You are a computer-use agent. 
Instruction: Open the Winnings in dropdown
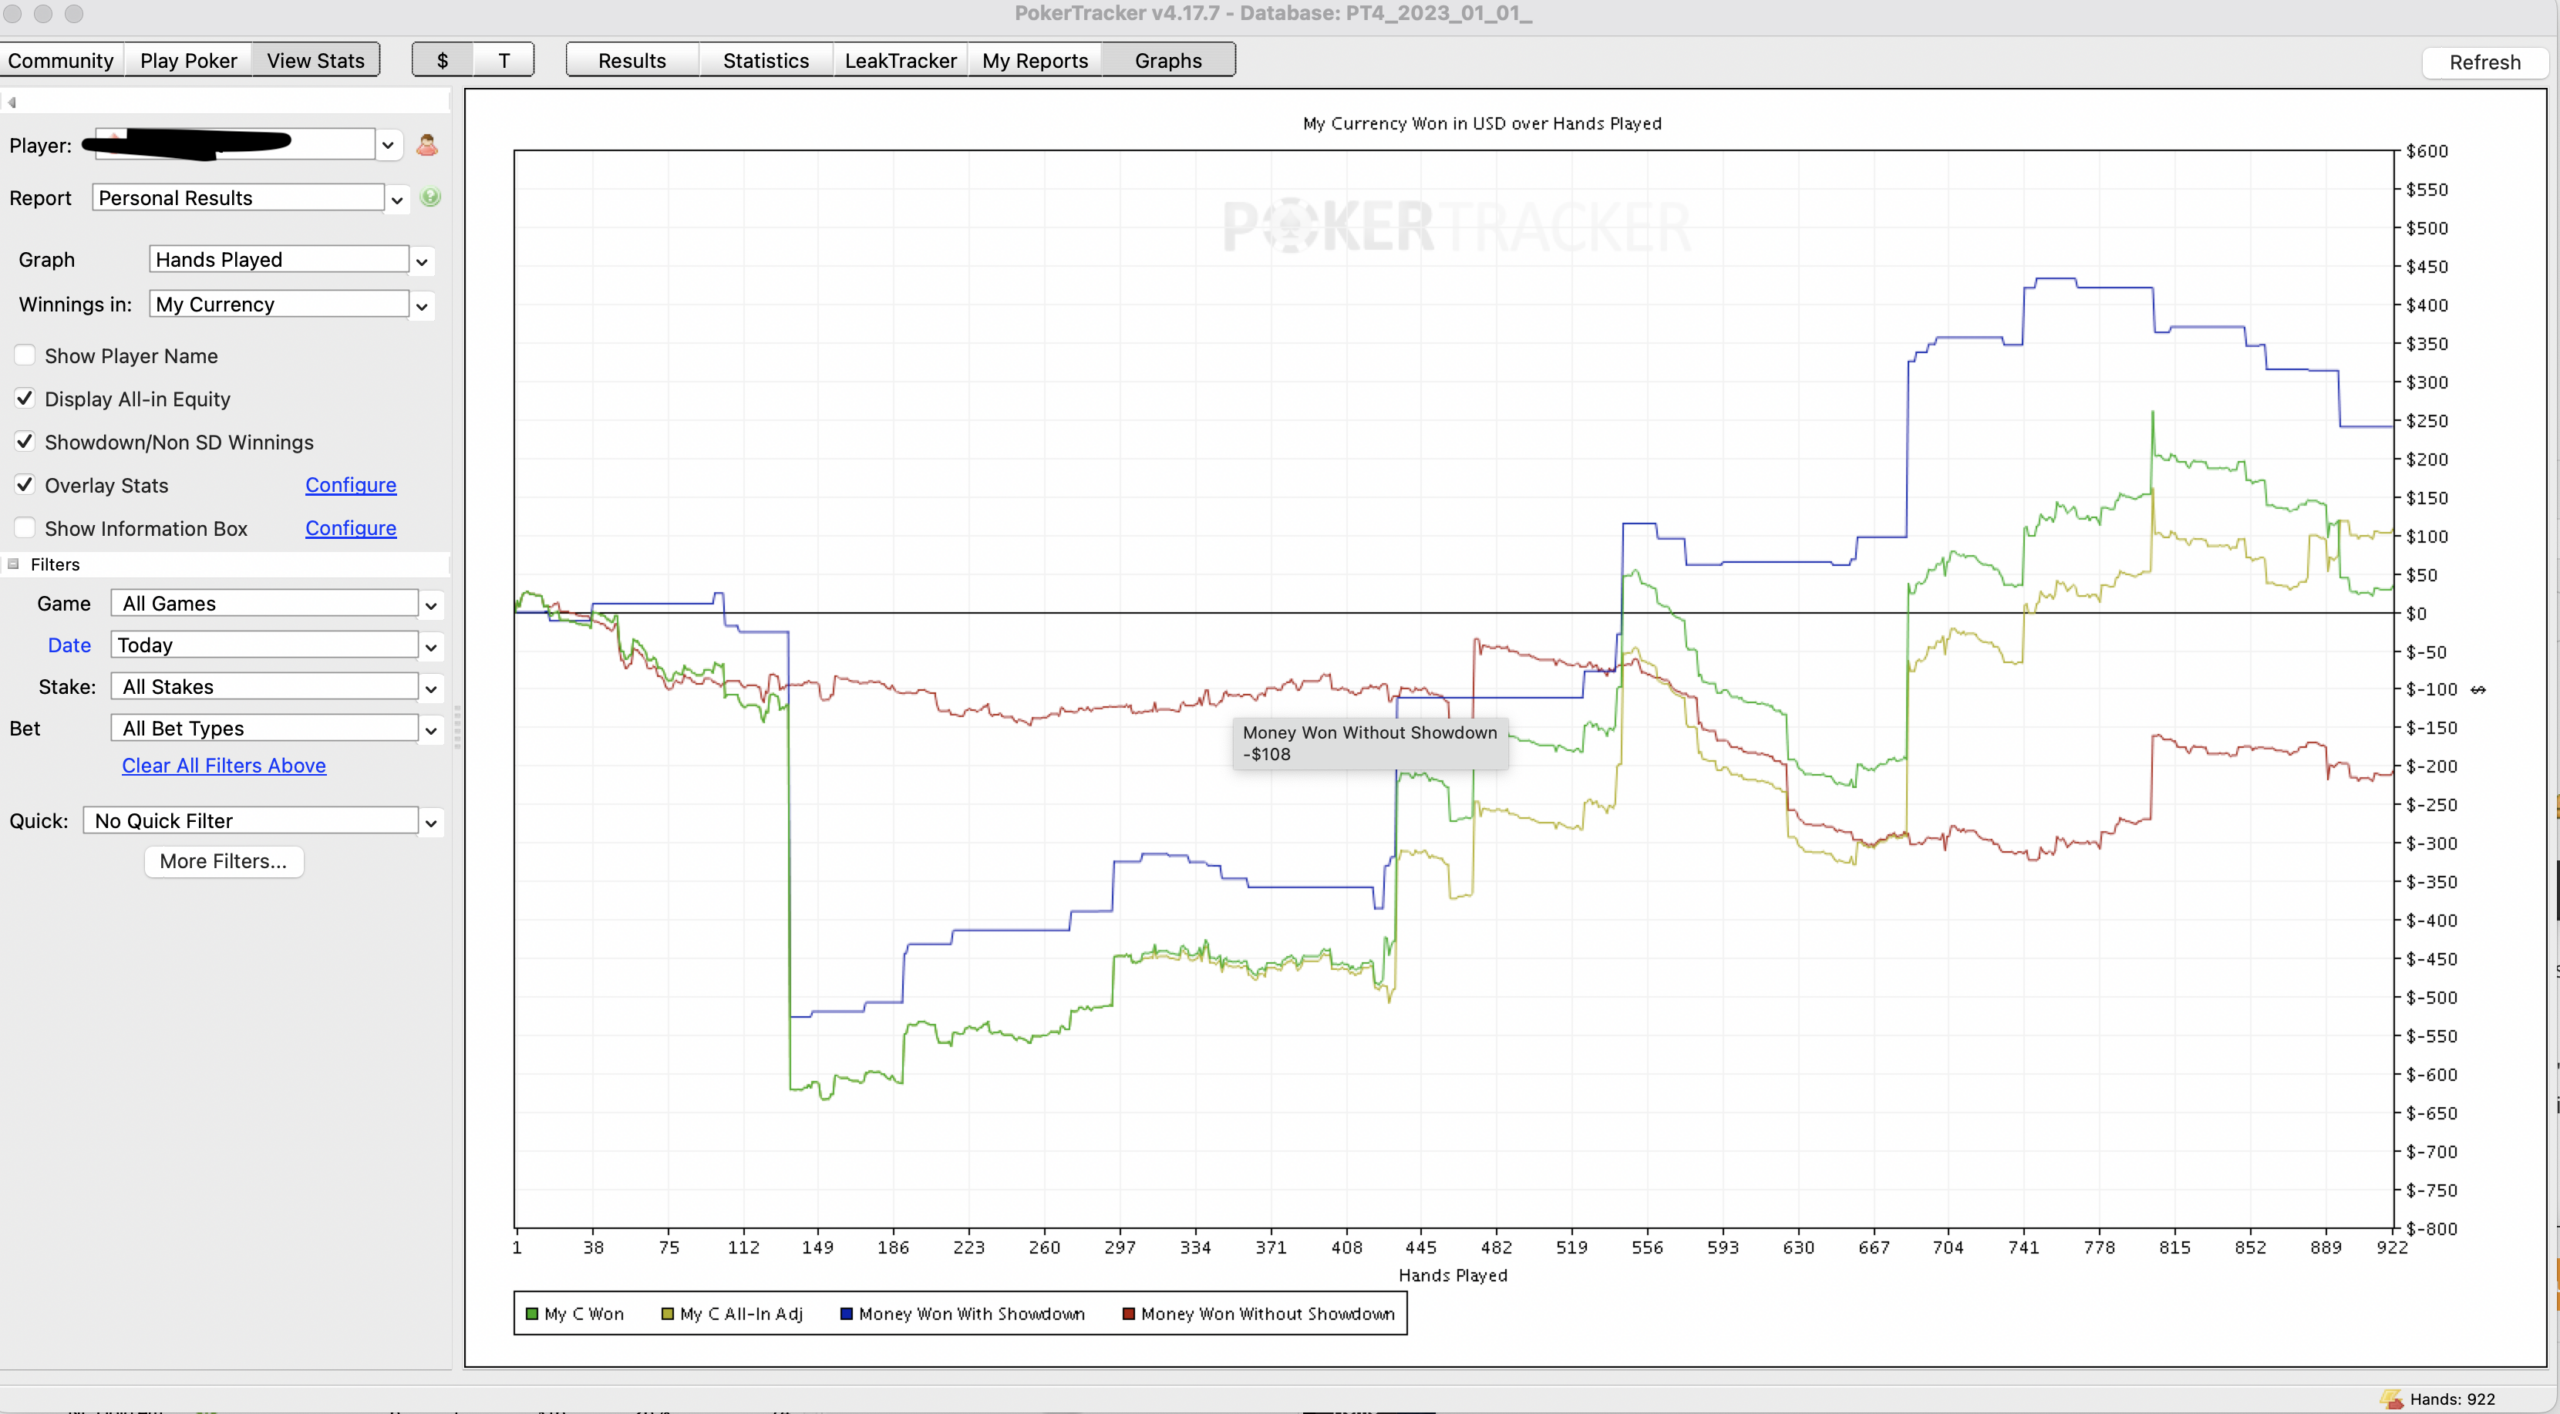tap(422, 306)
